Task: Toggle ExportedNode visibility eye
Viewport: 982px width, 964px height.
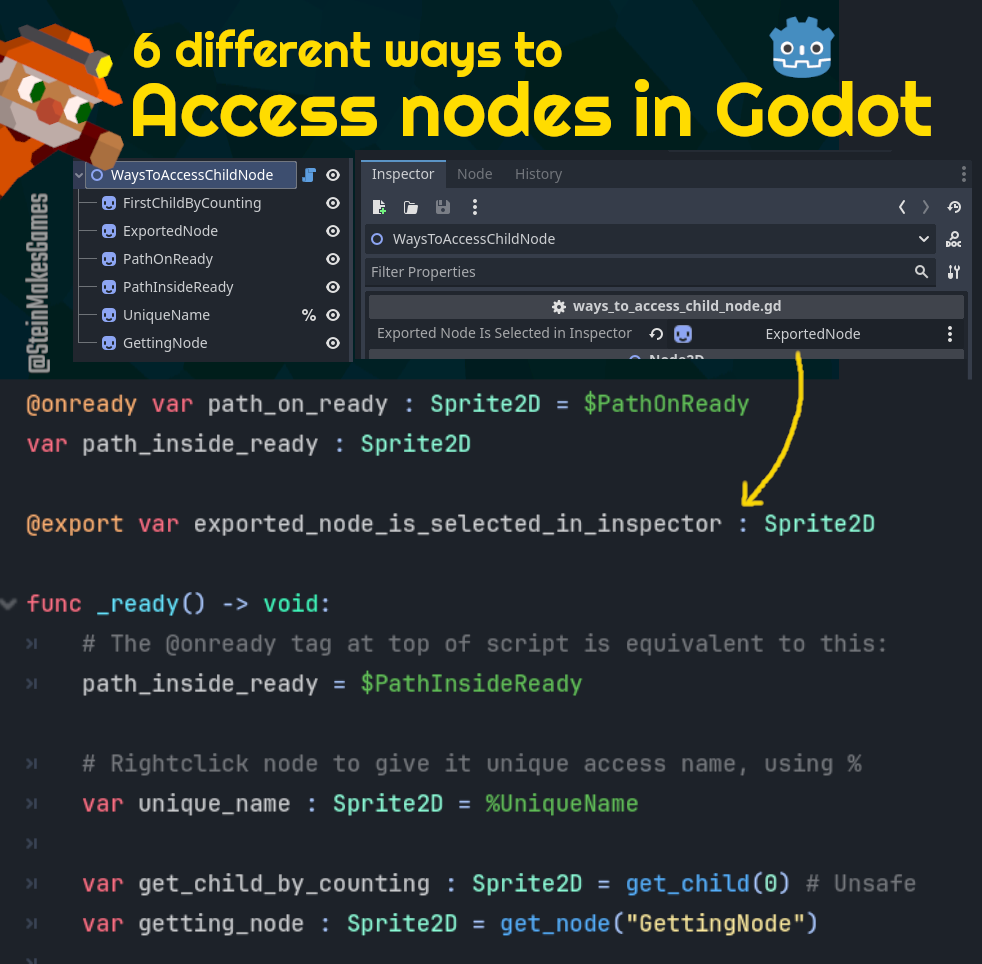Action: point(333,231)
